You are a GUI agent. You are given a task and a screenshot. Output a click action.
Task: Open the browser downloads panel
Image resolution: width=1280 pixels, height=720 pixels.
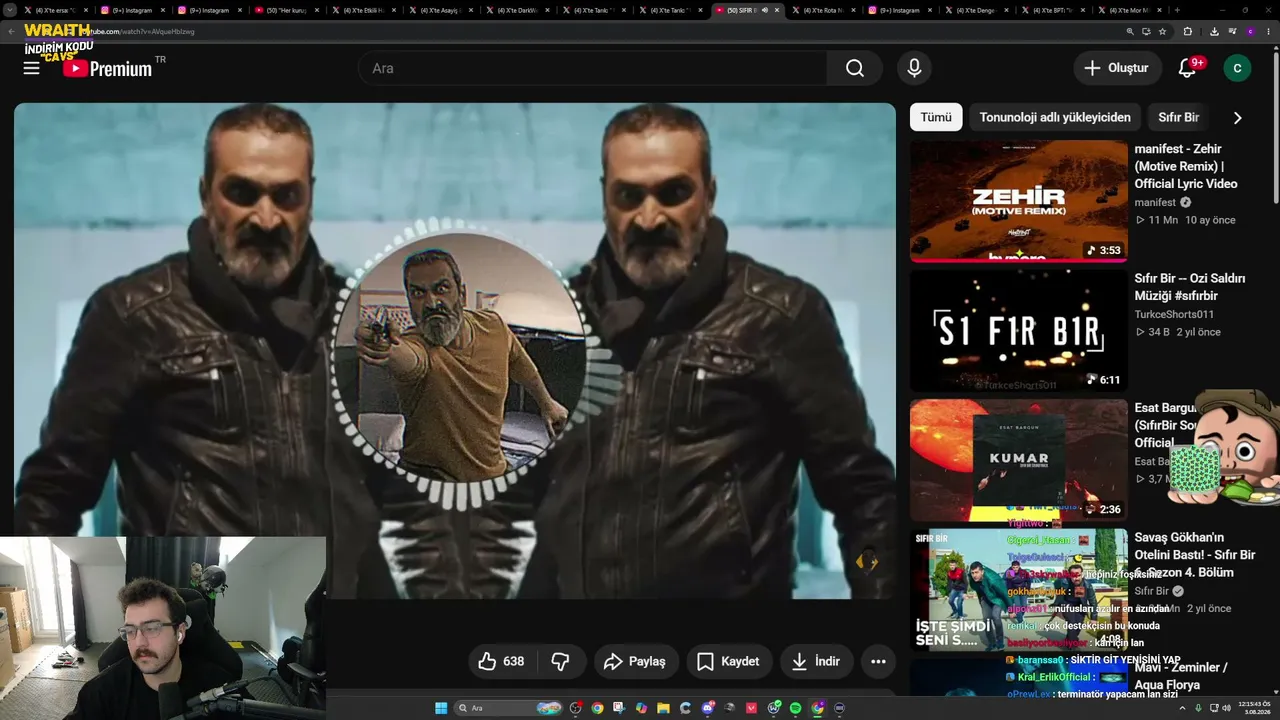tap(1213, 31)
